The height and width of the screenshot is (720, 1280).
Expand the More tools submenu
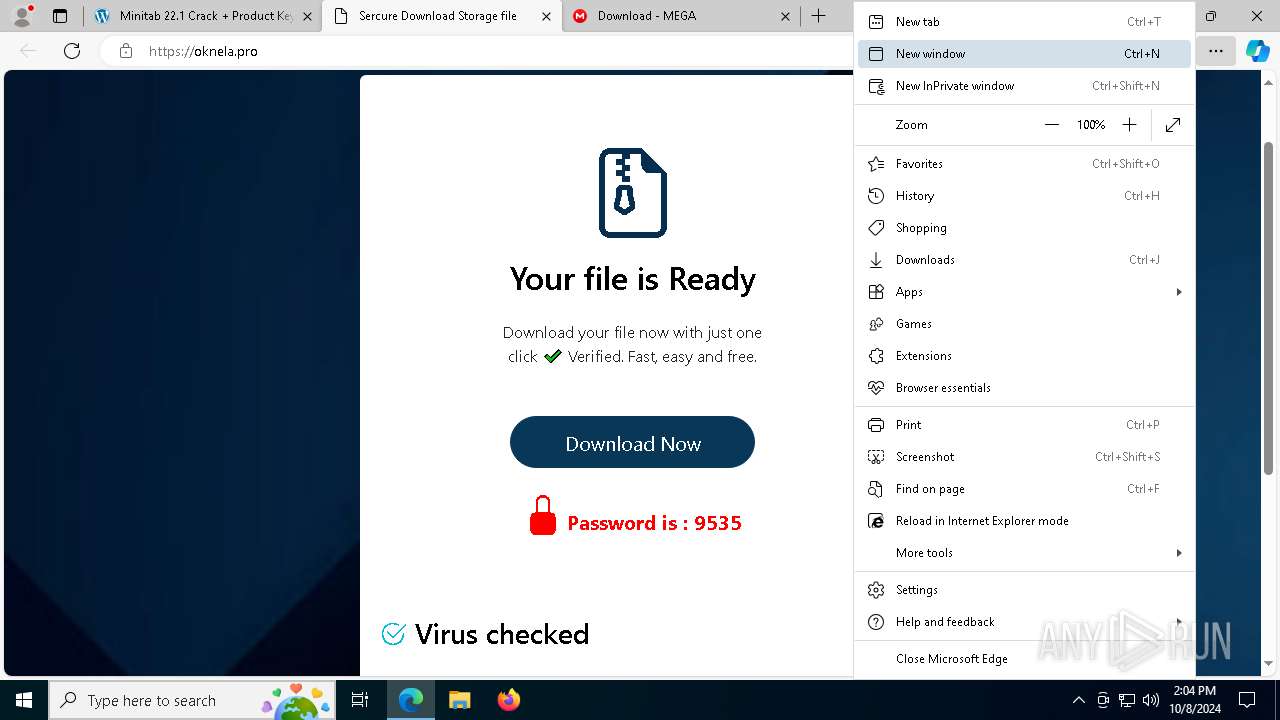tap(1024, 553)
